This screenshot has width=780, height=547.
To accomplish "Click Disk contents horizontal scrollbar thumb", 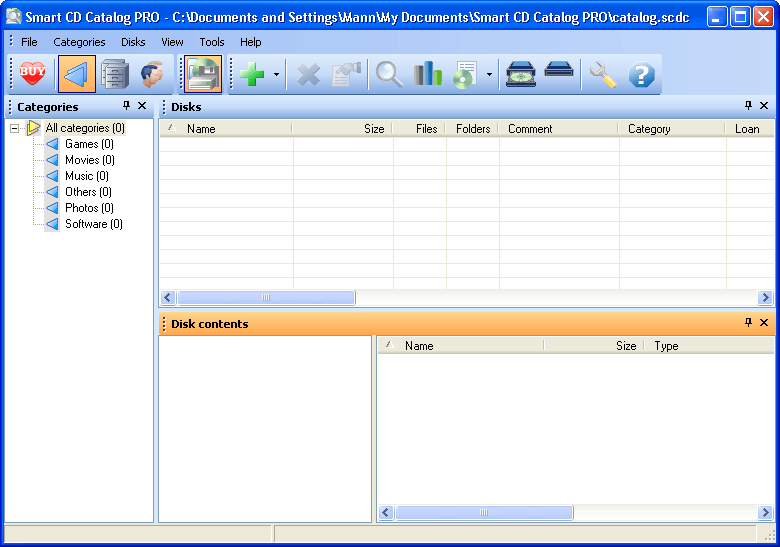I will click(x=484, y=512).
